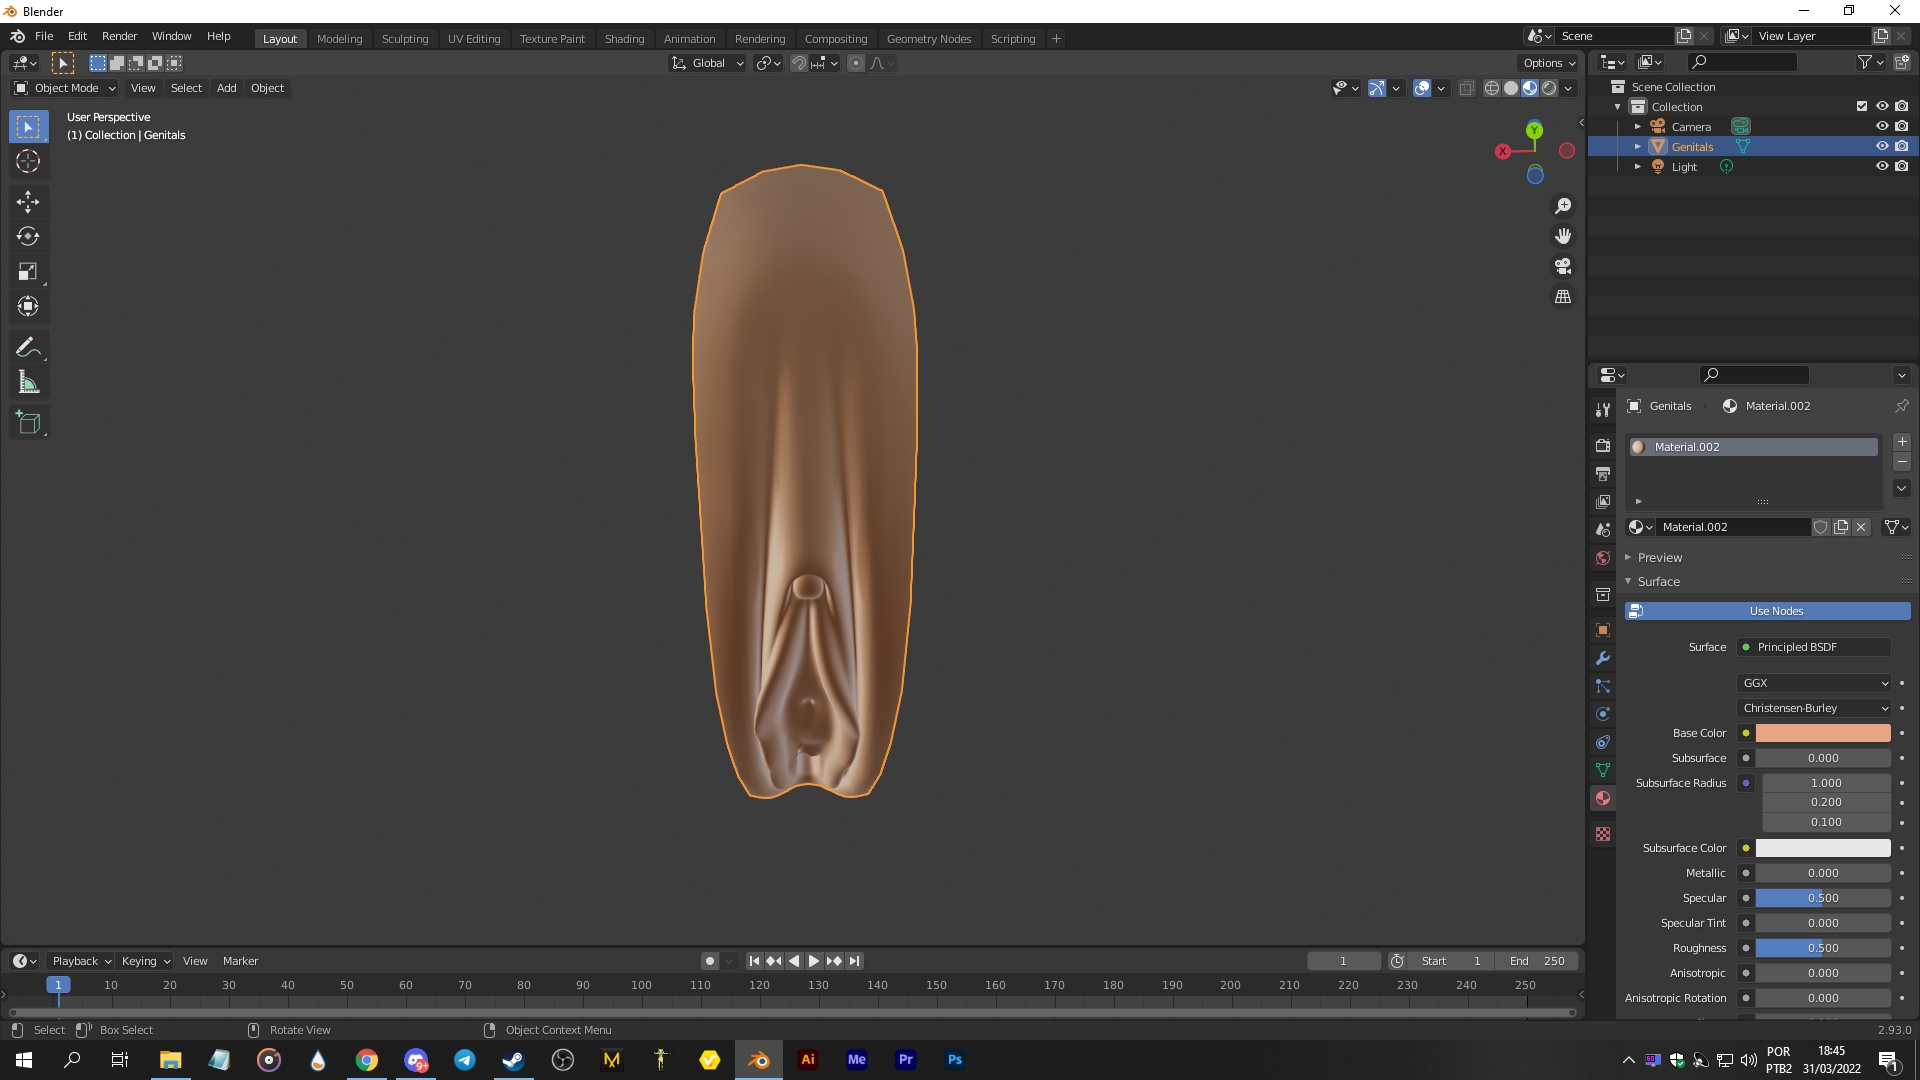Toggle render visibility of the Camera object
This screenshot has height=1080, width=1920.
[x=1903, y=126]
